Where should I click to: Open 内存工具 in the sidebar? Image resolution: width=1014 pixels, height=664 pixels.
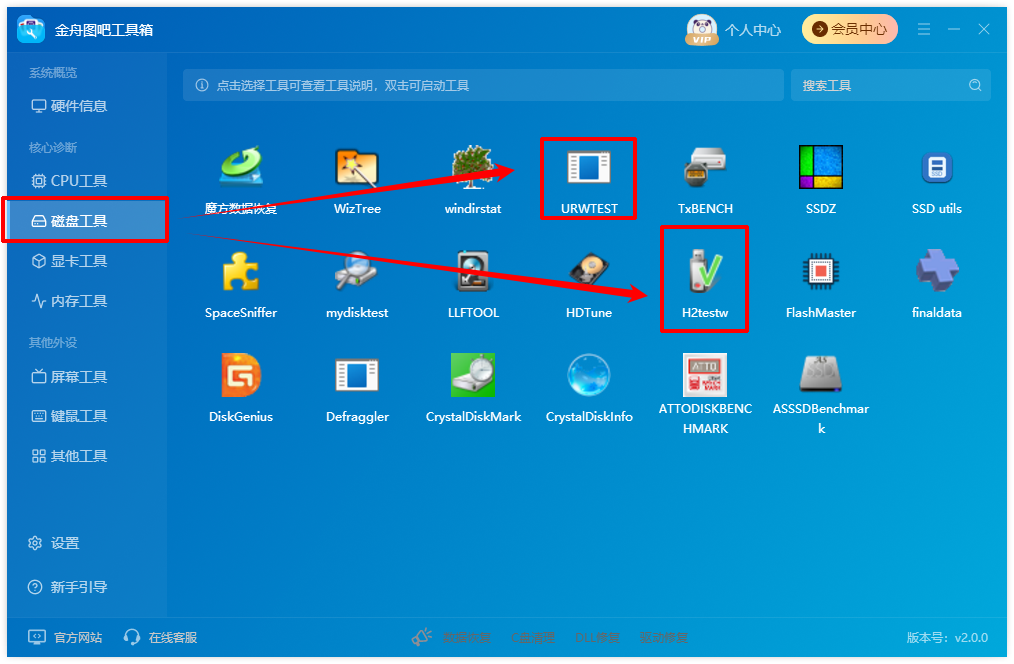[69, 301]
